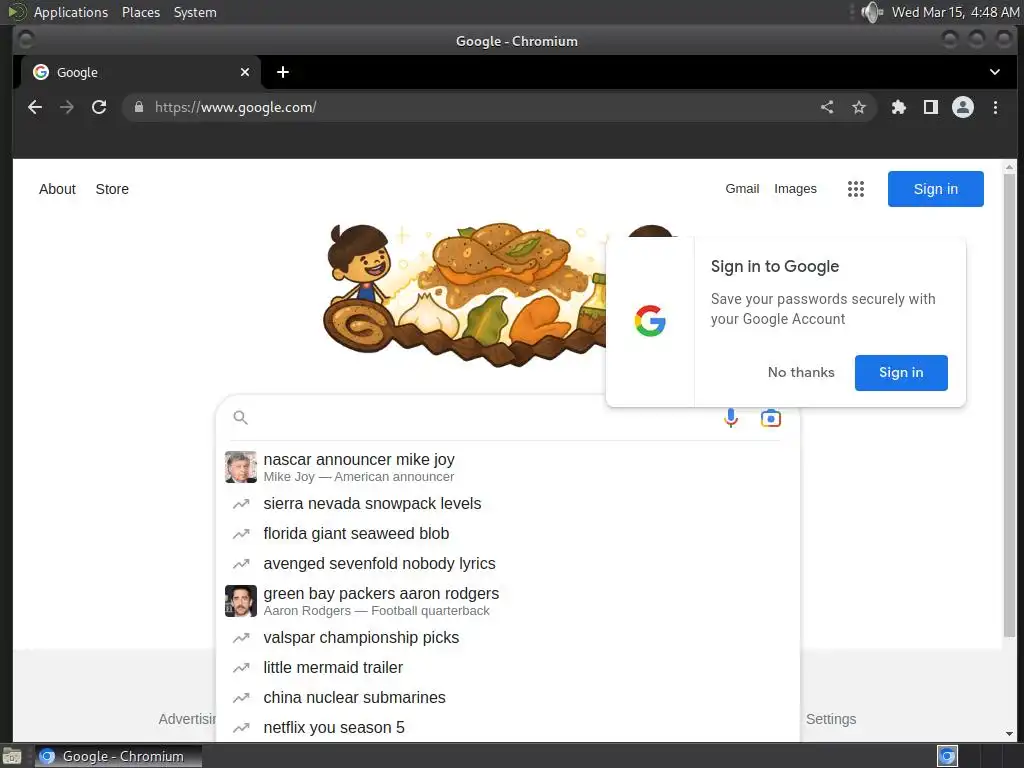
Task: Open the Chromium three-dot menu
Action: 995,107
